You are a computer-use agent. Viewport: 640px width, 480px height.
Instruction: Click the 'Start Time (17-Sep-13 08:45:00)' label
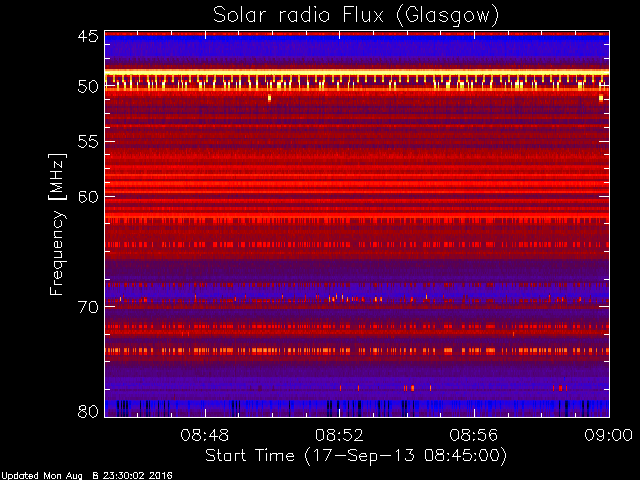tap(356, 456)
